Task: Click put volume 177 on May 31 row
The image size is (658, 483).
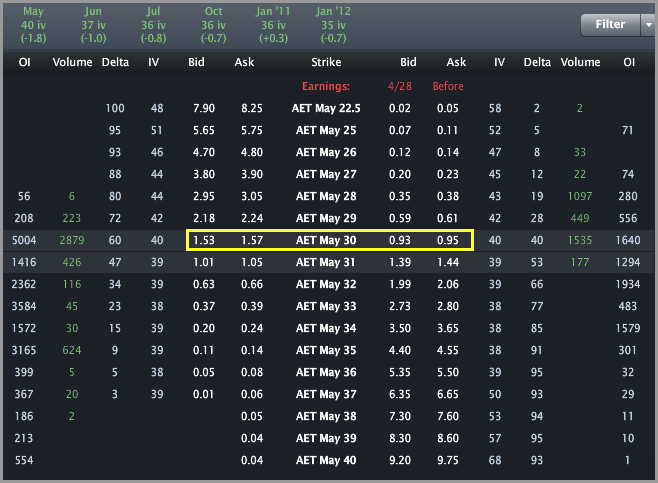Action: (580, 262)
